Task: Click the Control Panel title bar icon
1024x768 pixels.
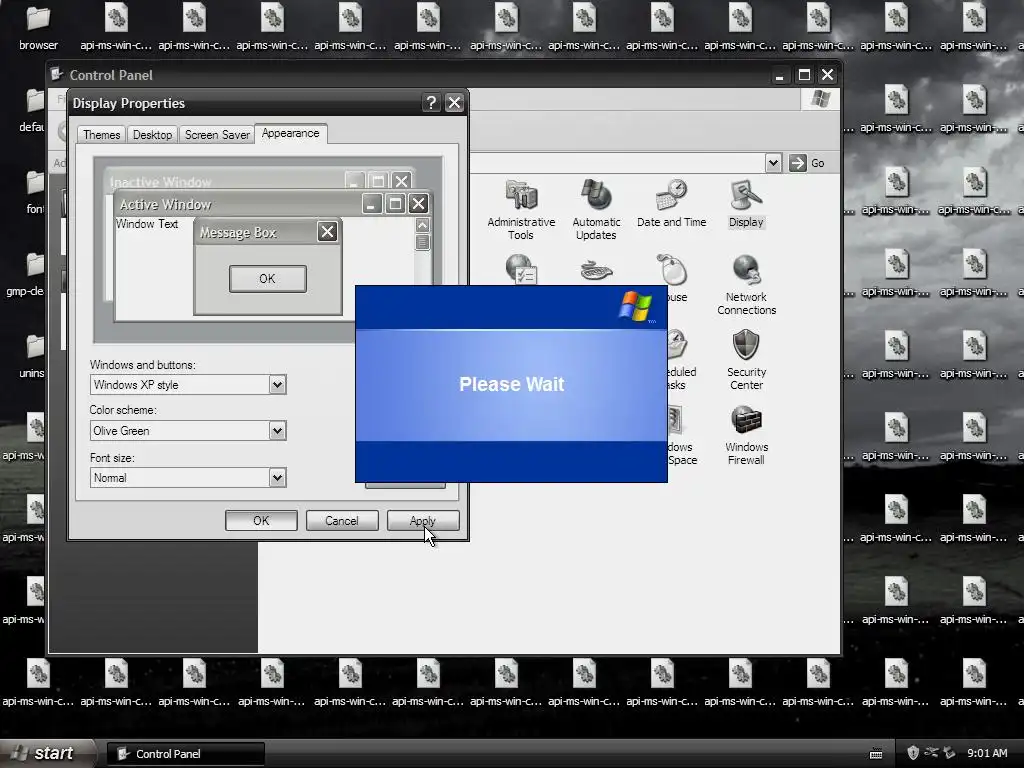Action: tap(57, 74)
